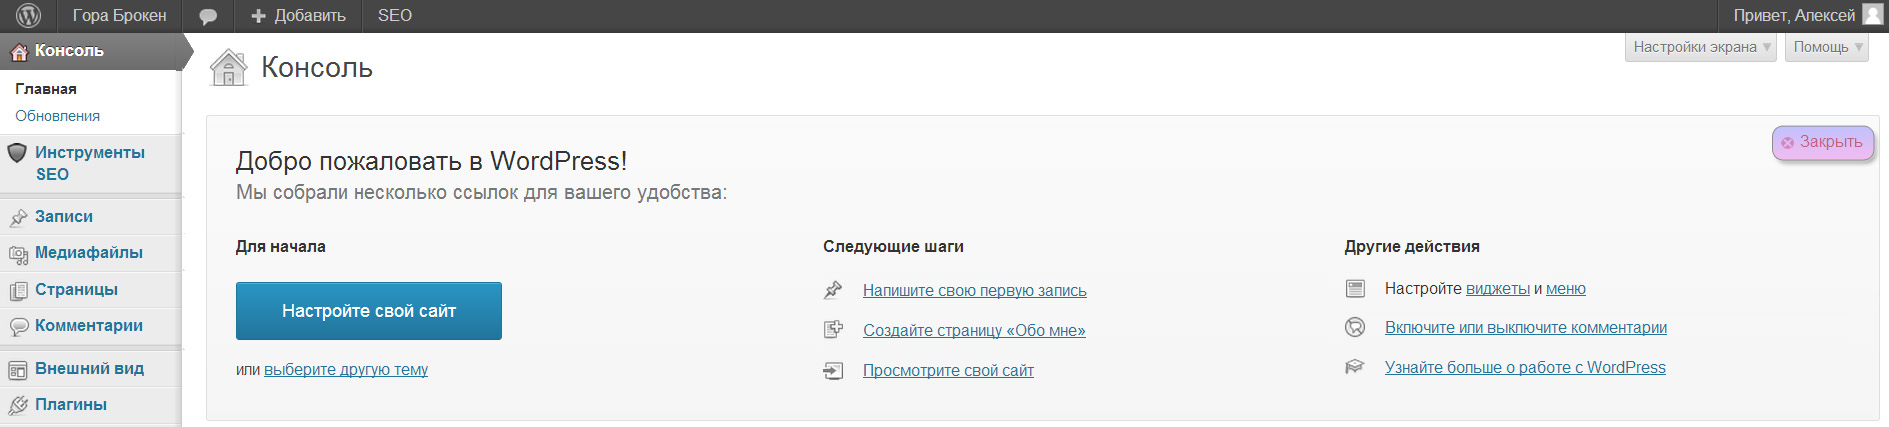Open Просмотрите свой сайт link

[x=948, y=371]
